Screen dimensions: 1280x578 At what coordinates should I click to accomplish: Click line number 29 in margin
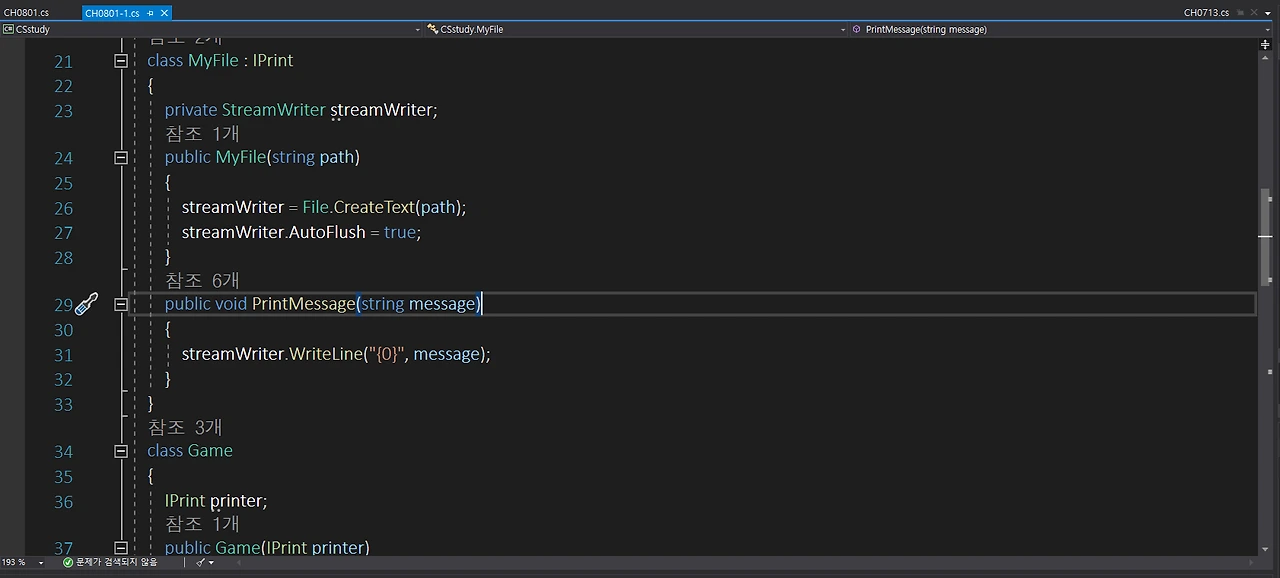pos(63,305)
